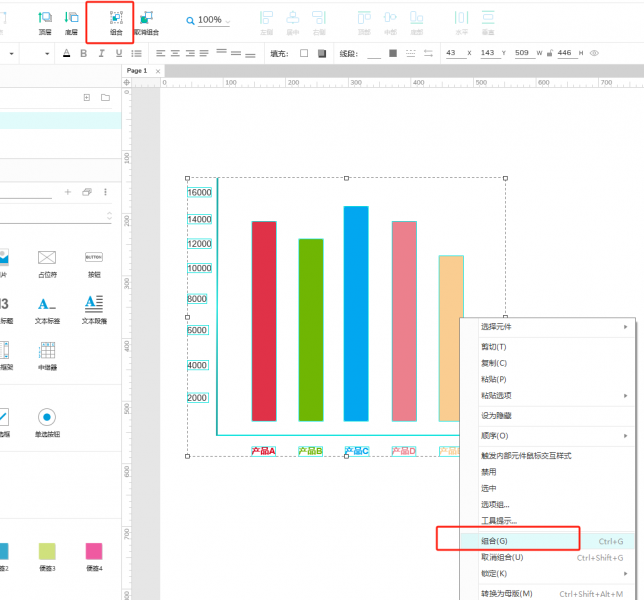Screen dimensions: 644x600
Task: Click the 右侧 align right icon
Action: pyautogui.click(x=319, y=18)
